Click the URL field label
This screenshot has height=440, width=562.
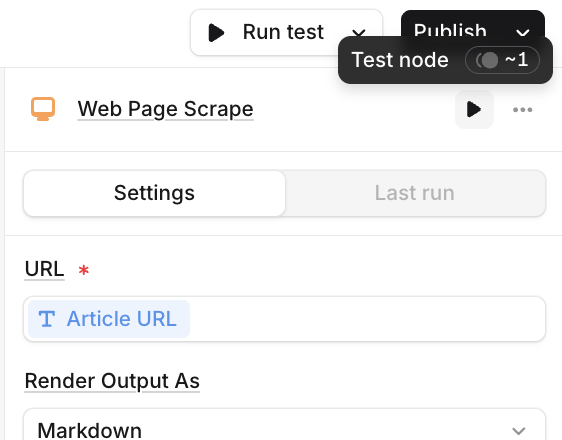(x=44, y=269)
